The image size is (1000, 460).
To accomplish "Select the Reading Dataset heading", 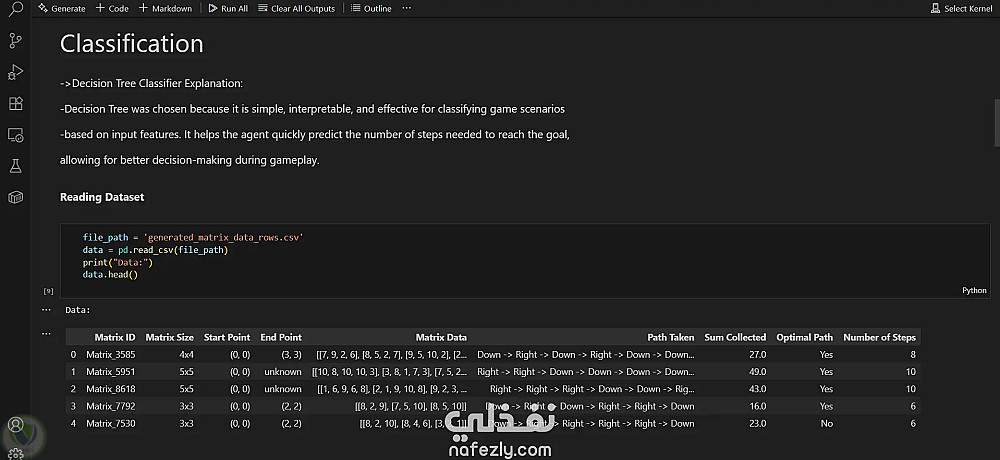I will pos(102,197).
